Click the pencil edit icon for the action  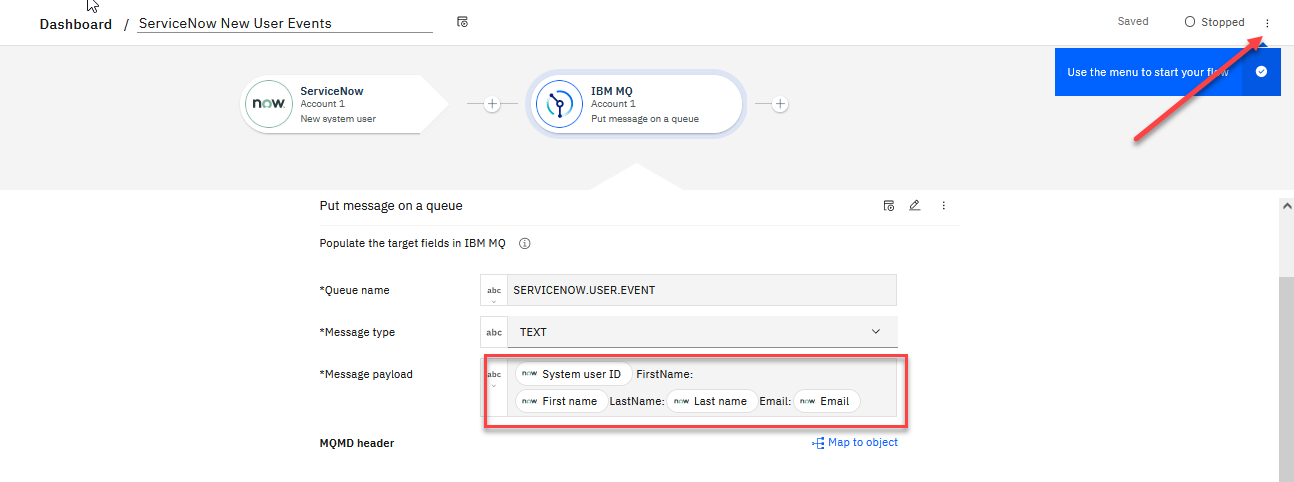tap(914, 206)
